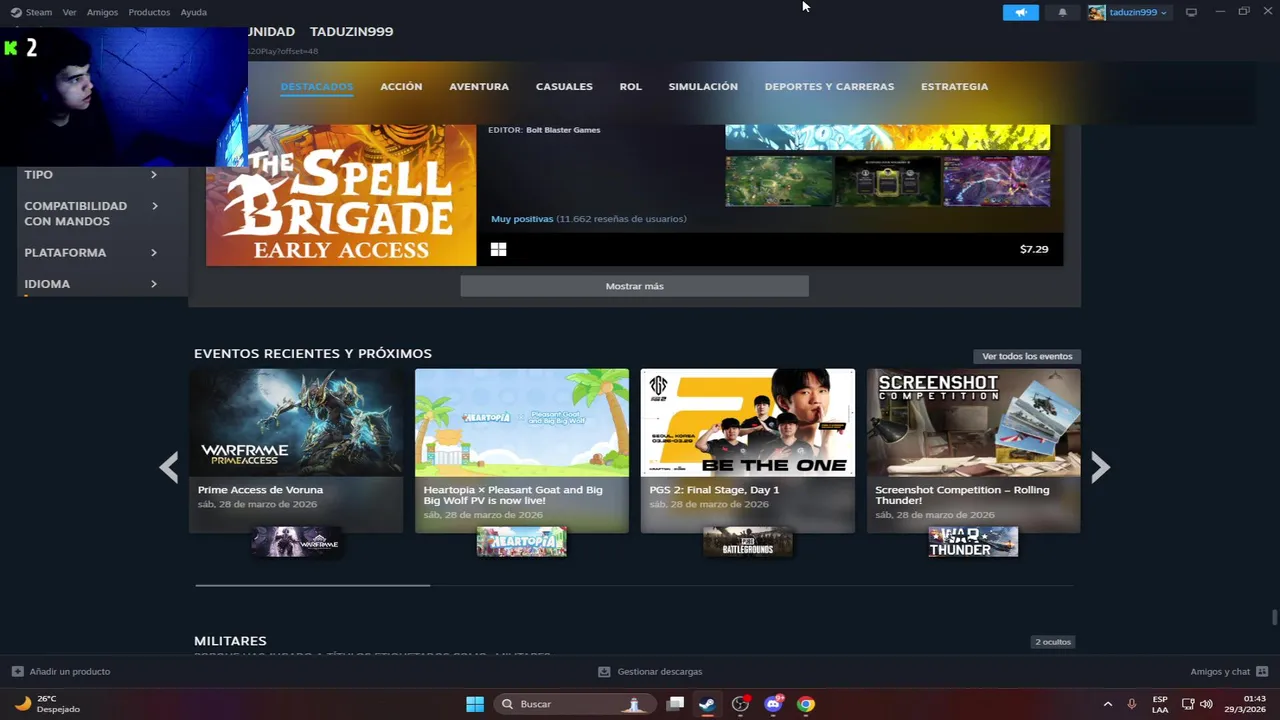The width and height of the screenshot is (1280, 720).
Task: Click the 2 ocultos button
Action: coord(1053,642)
